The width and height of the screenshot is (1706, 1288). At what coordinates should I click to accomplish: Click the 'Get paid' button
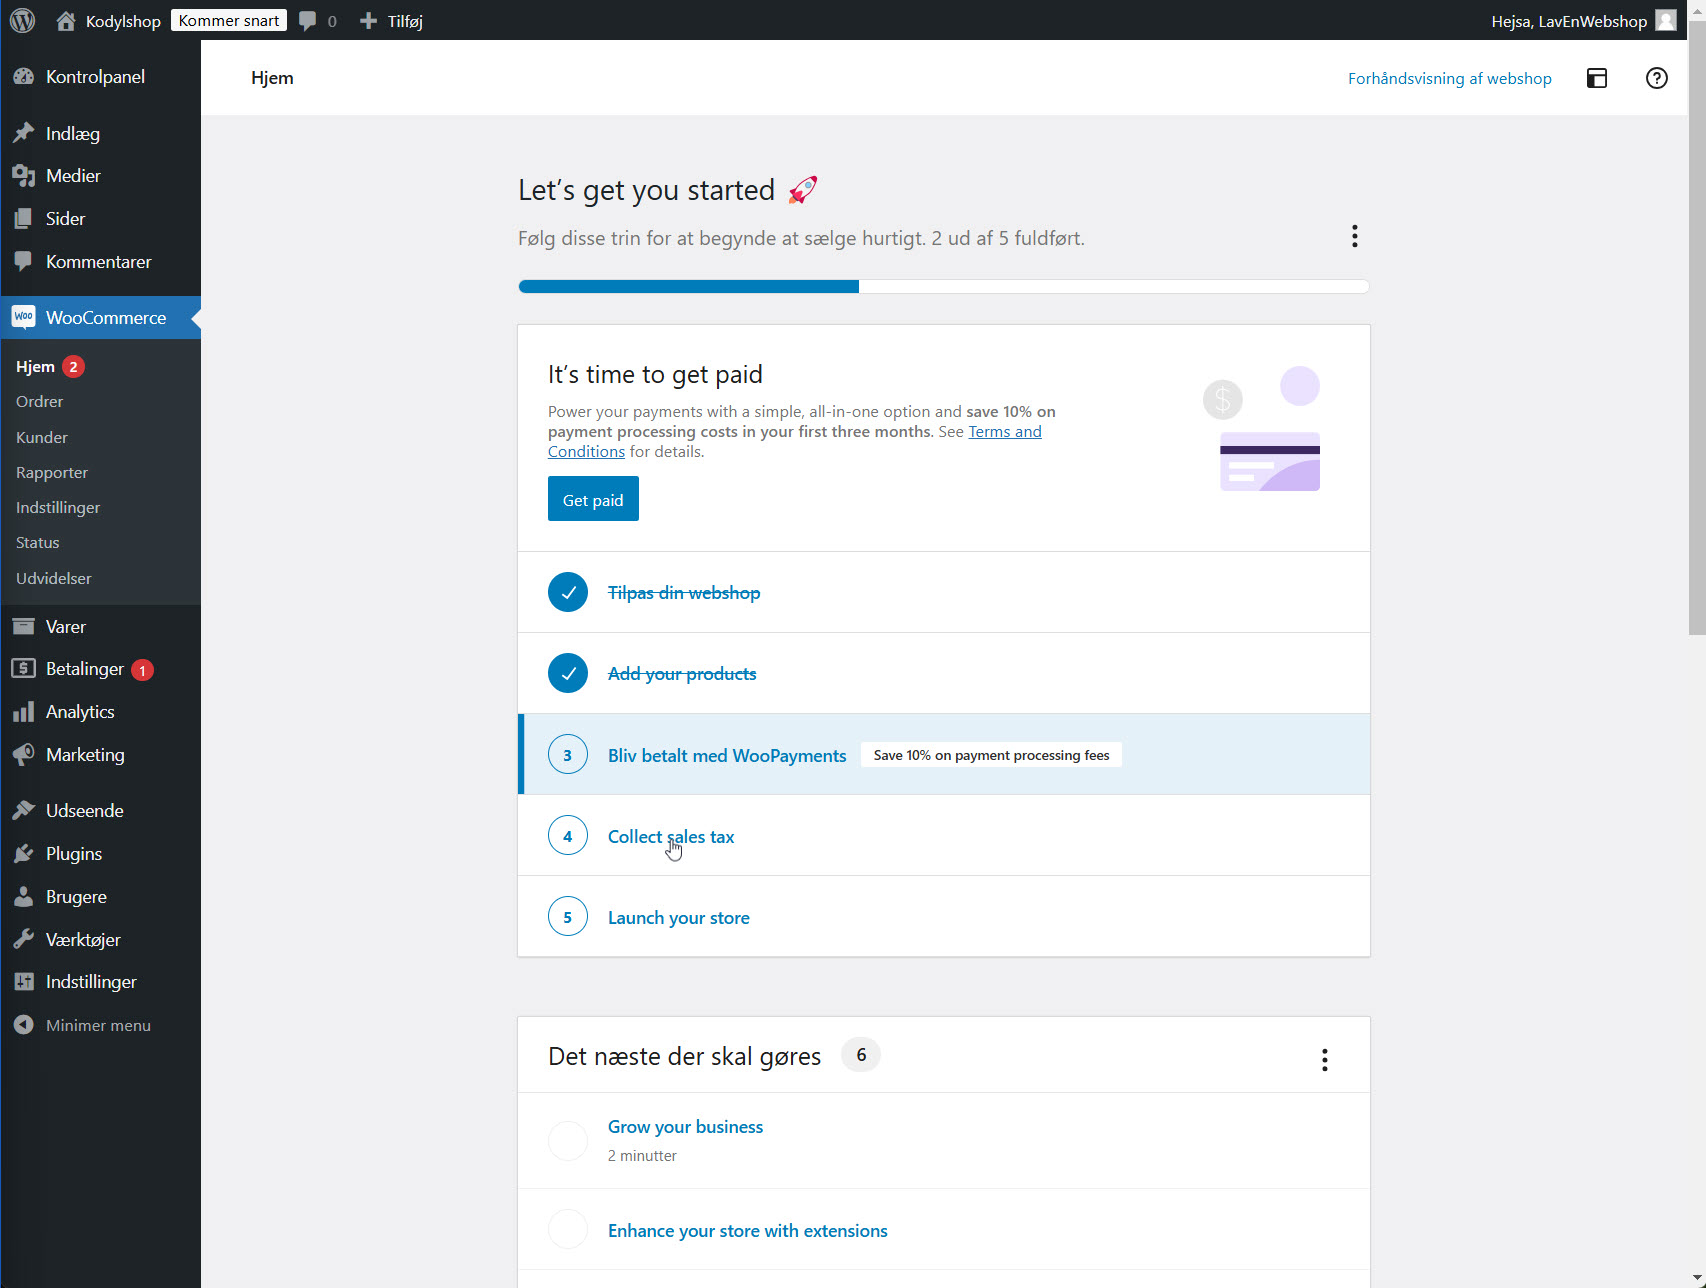click(x=592, y=499)
